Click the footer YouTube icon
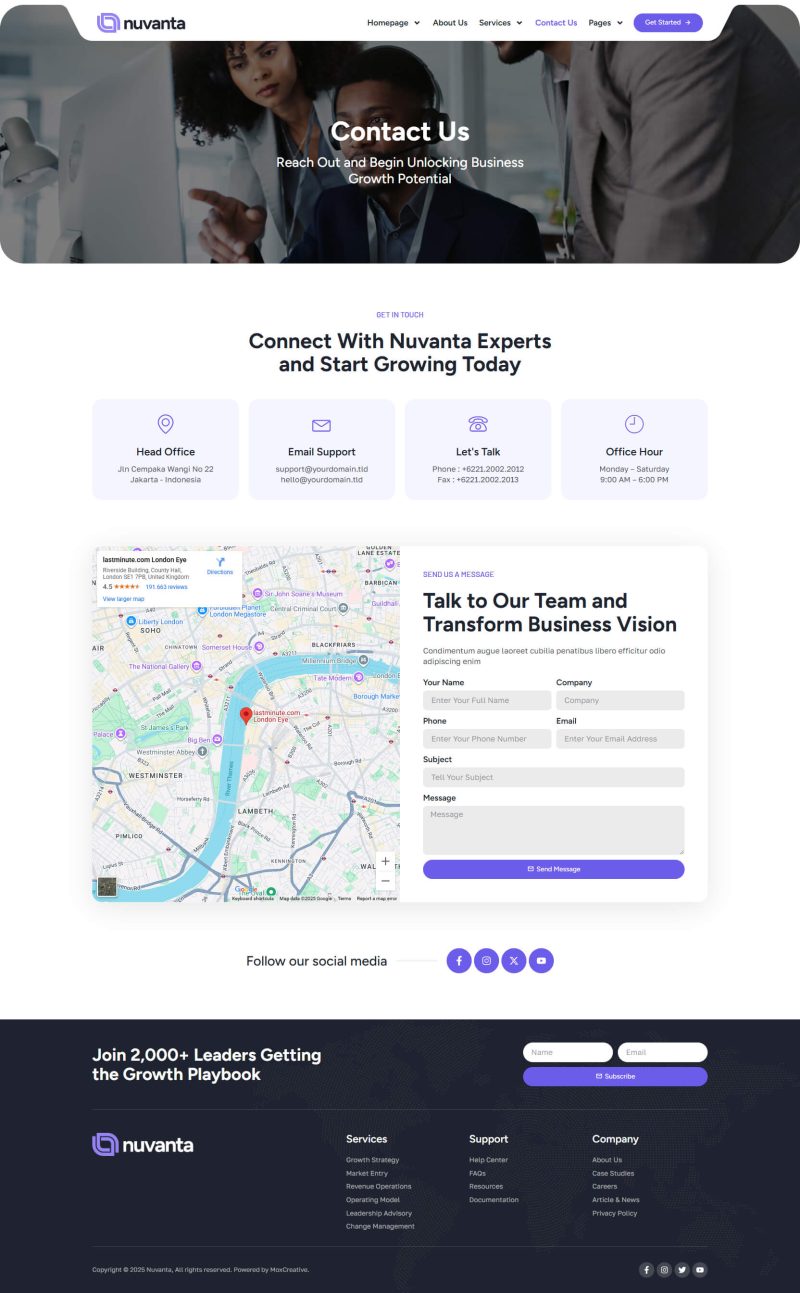The height and width of the screenshot is (1293, 800). tap(700, 1270)
